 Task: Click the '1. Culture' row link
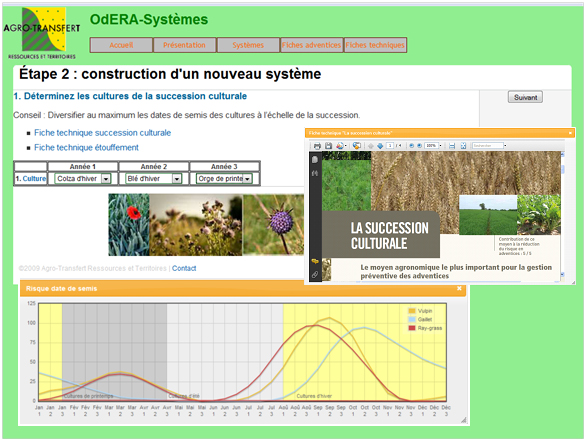click(31, 179)
